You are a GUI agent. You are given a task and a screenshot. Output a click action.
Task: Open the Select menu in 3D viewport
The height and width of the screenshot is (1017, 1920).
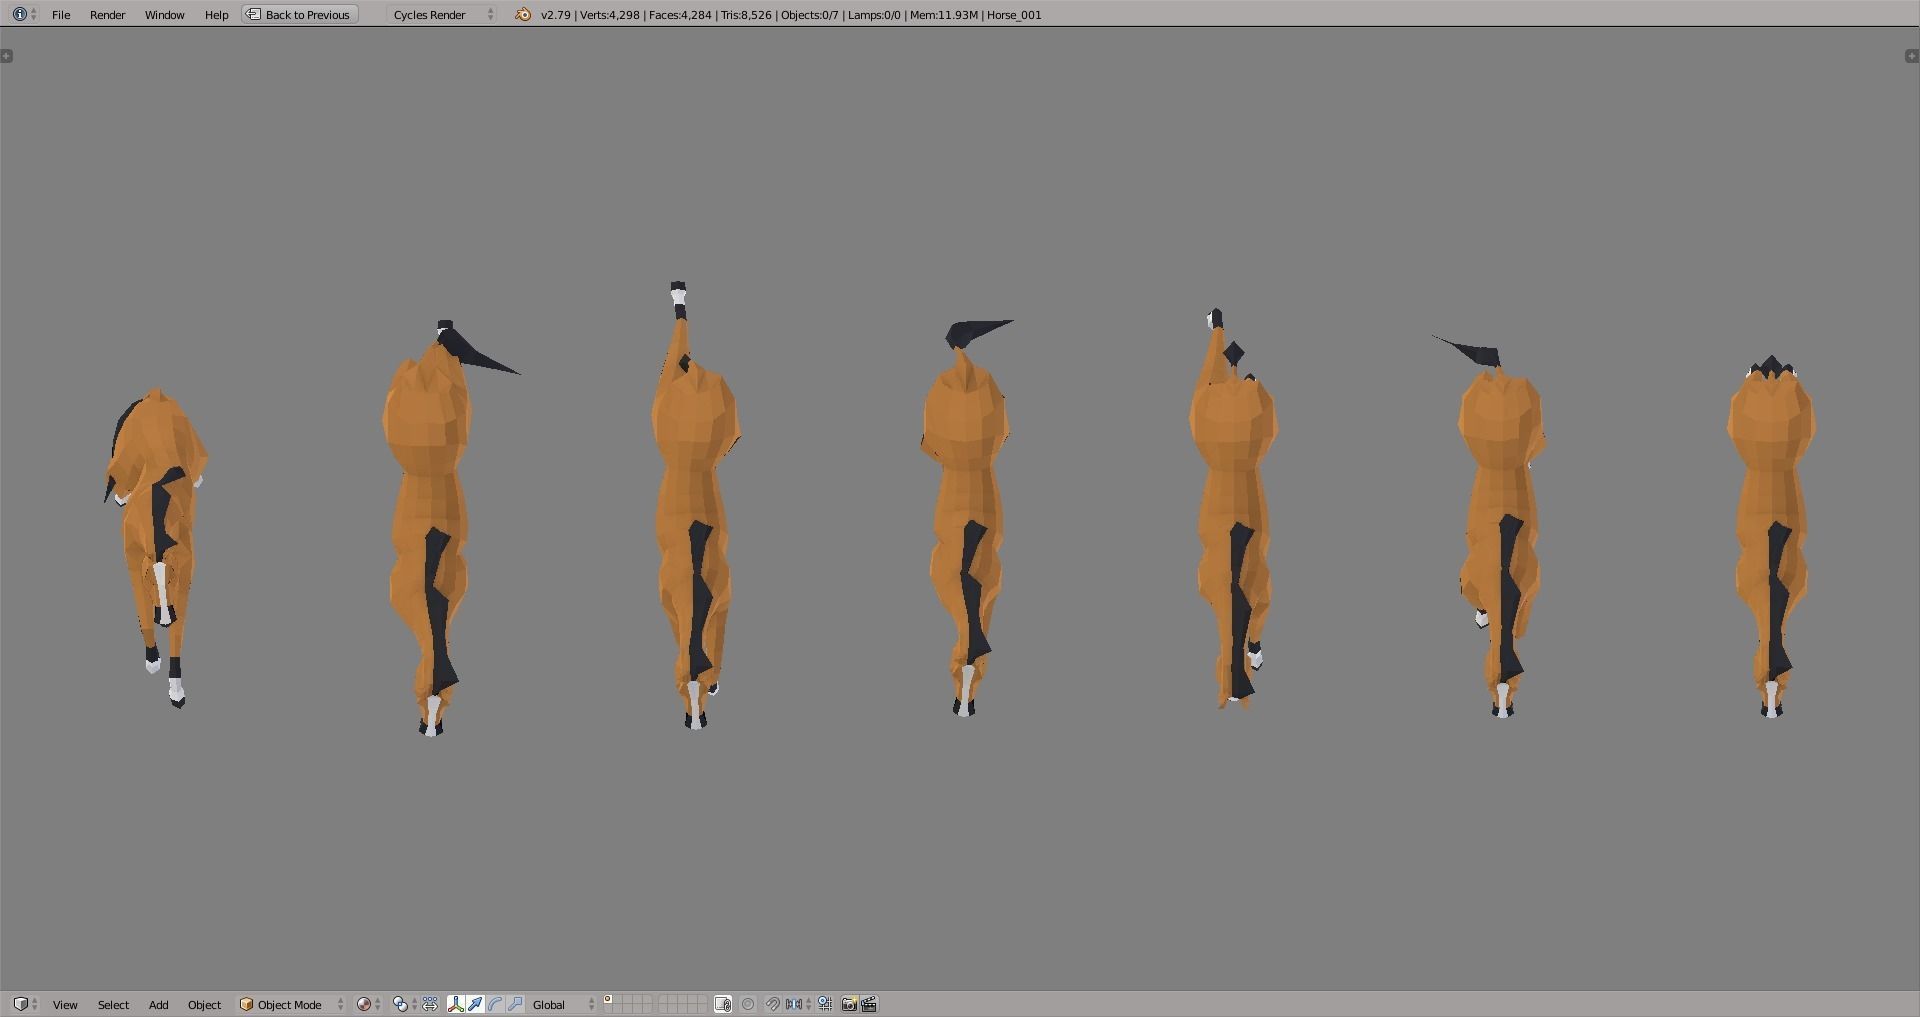(x=113, y=1005)
